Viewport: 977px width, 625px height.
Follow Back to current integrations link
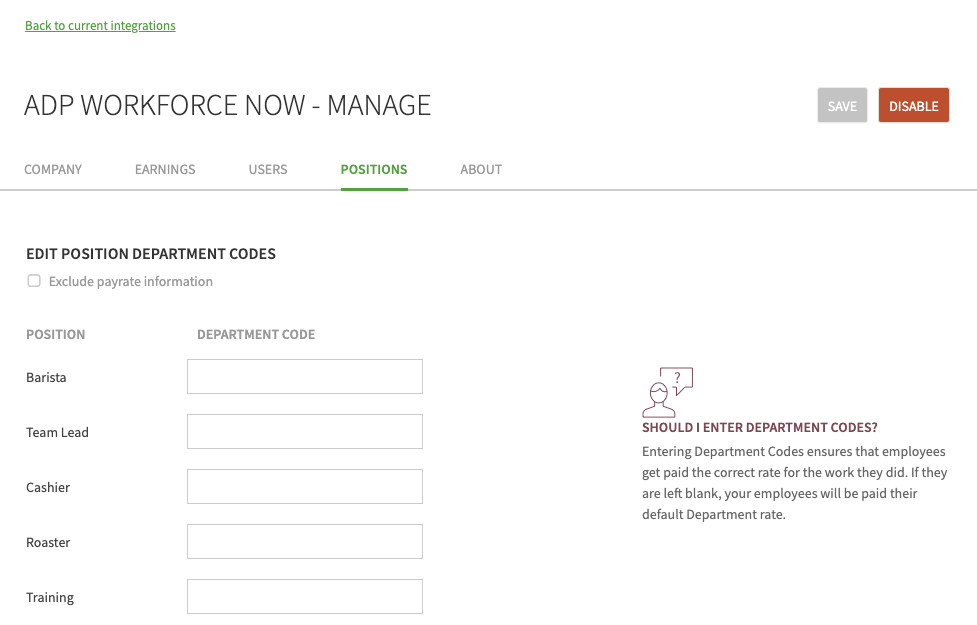[100, 26]
